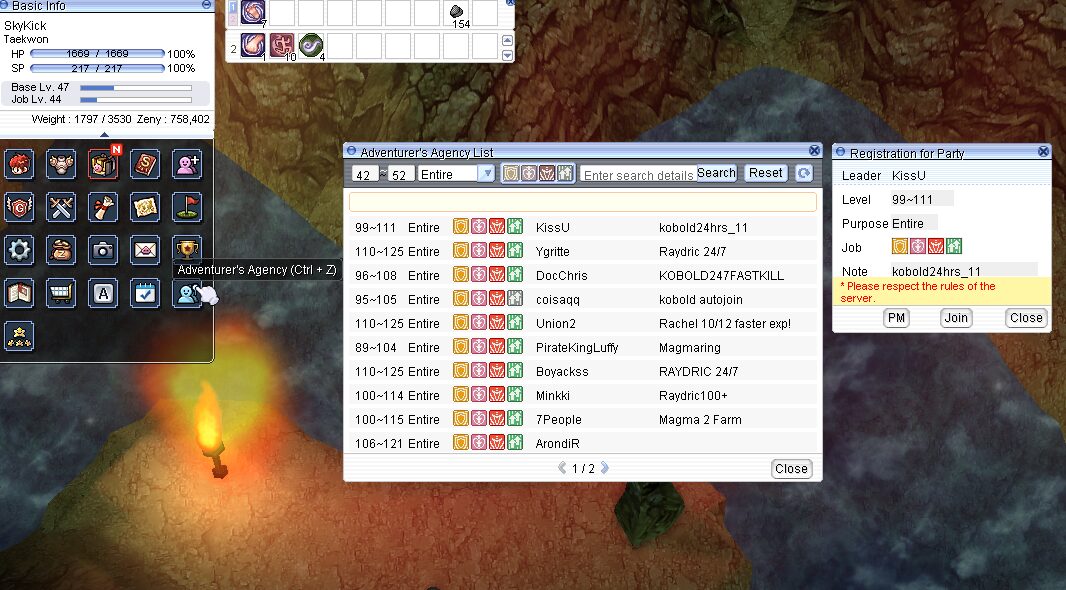Screen dimensions: 1066x590
Task: Click the camera screenshot icon
Action: [103, 249]
